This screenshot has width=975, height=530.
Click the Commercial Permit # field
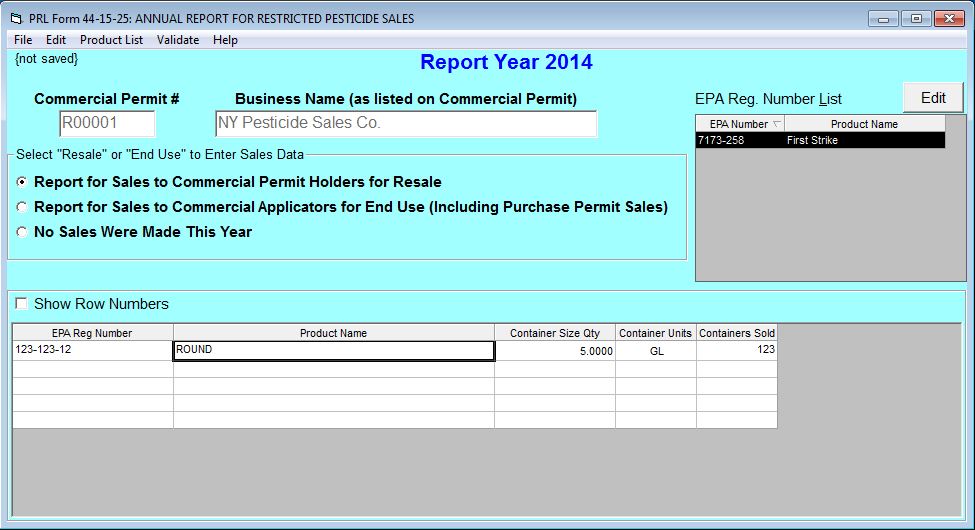click(x=107, y=124)
